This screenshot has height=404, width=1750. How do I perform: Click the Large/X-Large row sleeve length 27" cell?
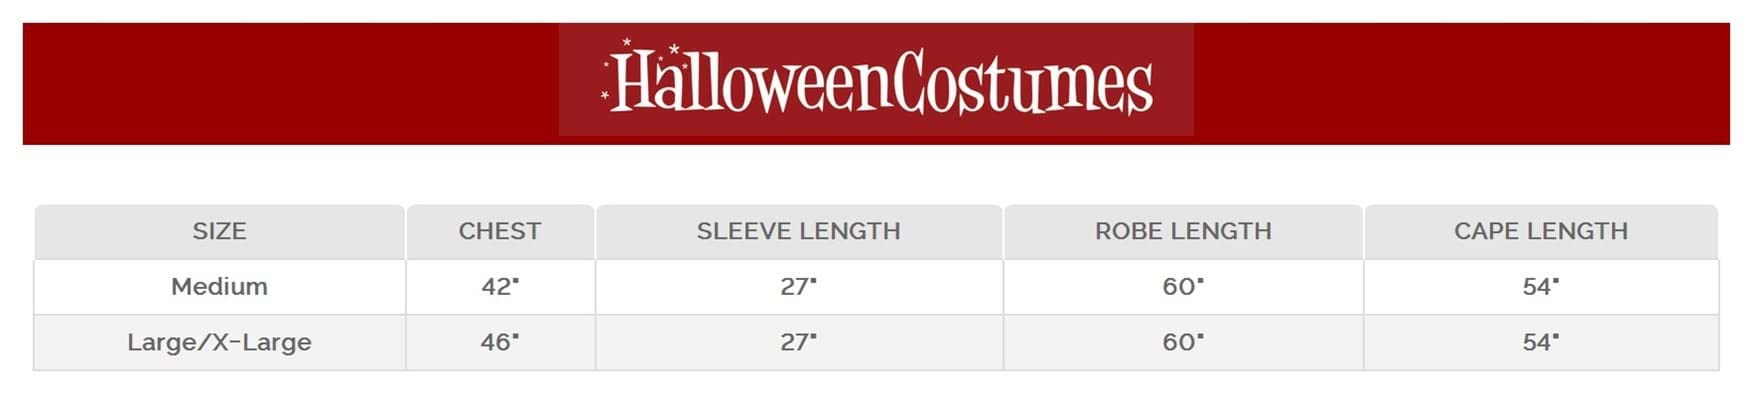(x=798, y=342)
